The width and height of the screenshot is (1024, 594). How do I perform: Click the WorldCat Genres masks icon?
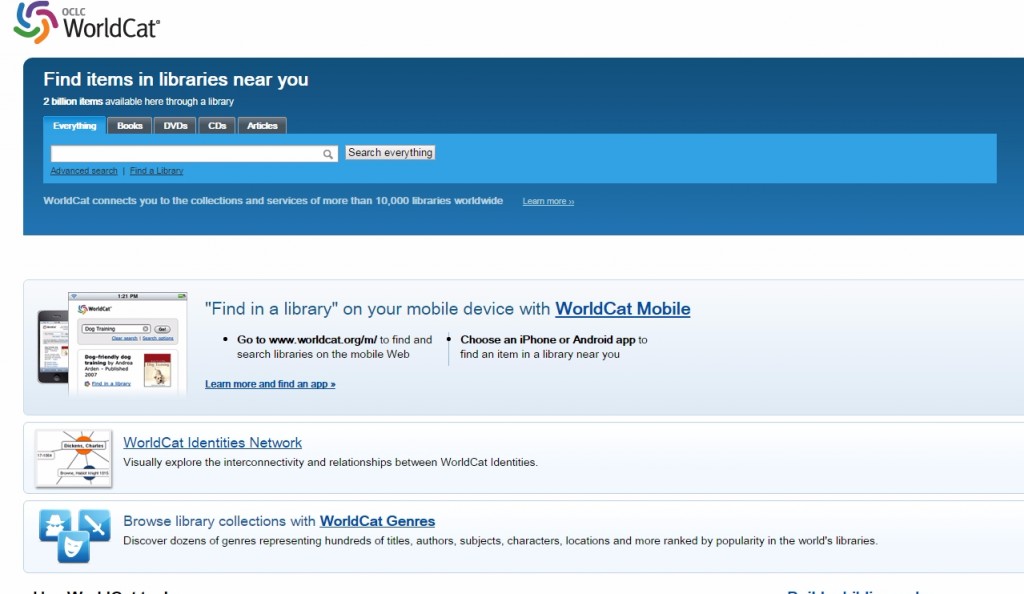tap(74, 535)
